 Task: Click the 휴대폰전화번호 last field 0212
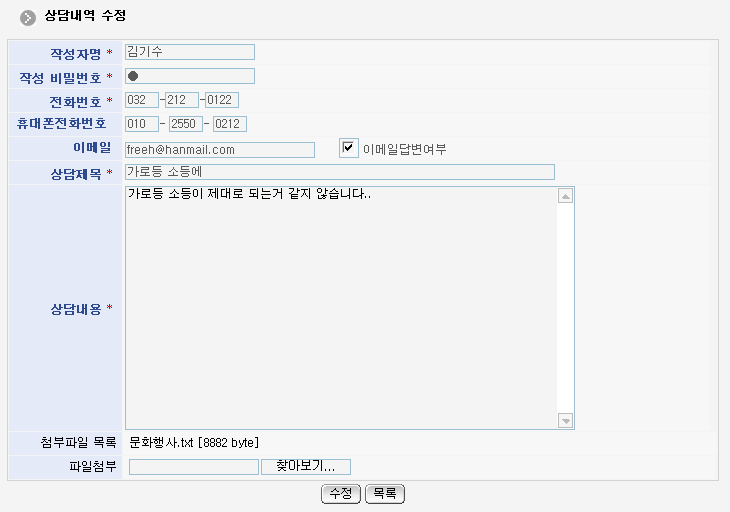point(229,124)
